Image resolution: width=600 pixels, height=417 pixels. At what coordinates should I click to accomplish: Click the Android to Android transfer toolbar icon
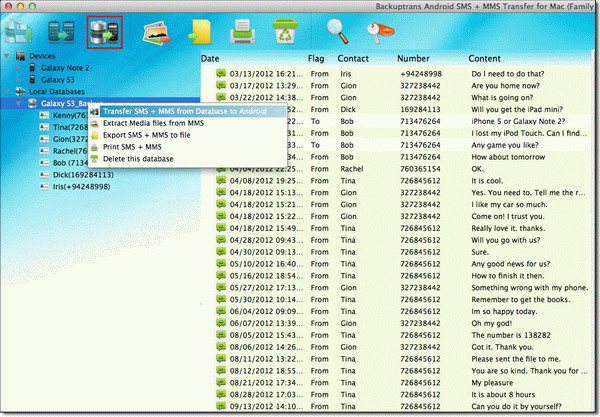click(61, 32)
